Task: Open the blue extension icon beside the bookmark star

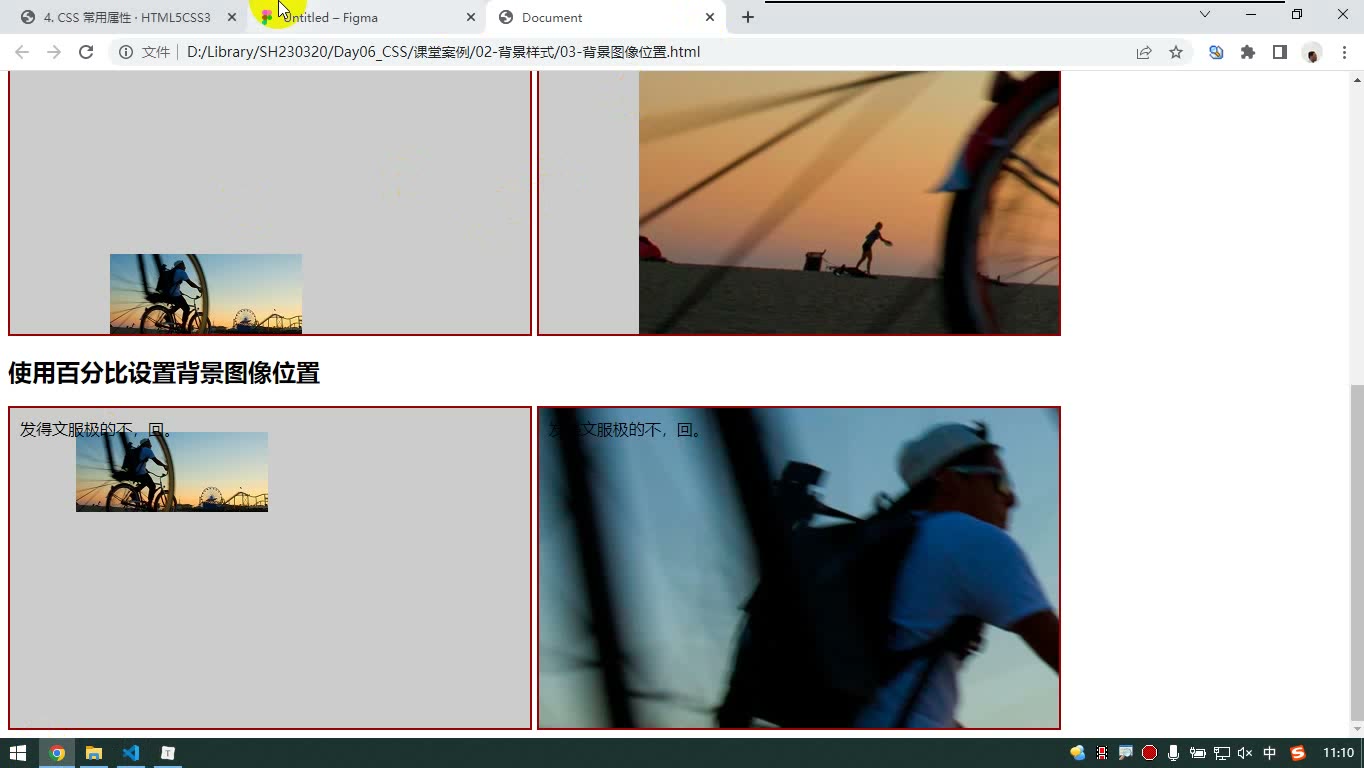Action: point(1216,52)
